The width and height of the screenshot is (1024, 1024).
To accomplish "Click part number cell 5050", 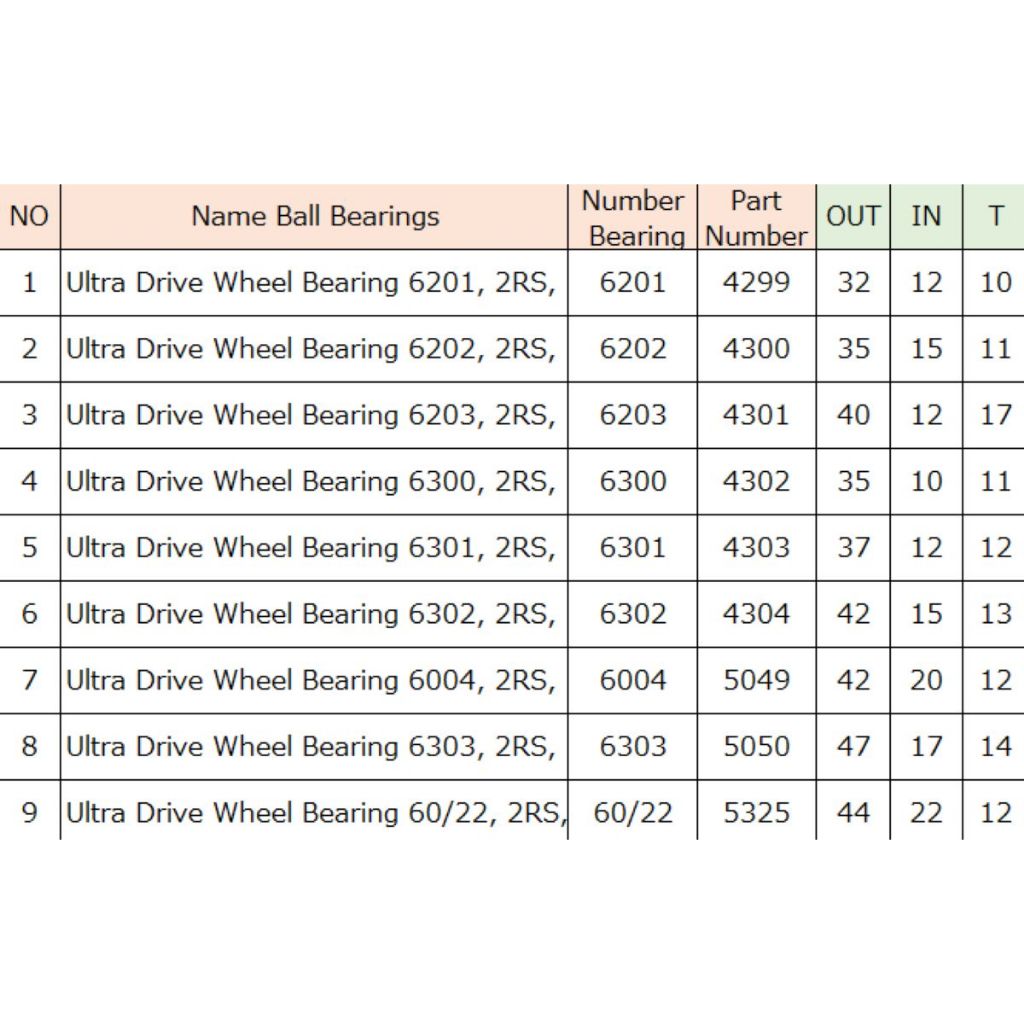I will coord(756,746).
